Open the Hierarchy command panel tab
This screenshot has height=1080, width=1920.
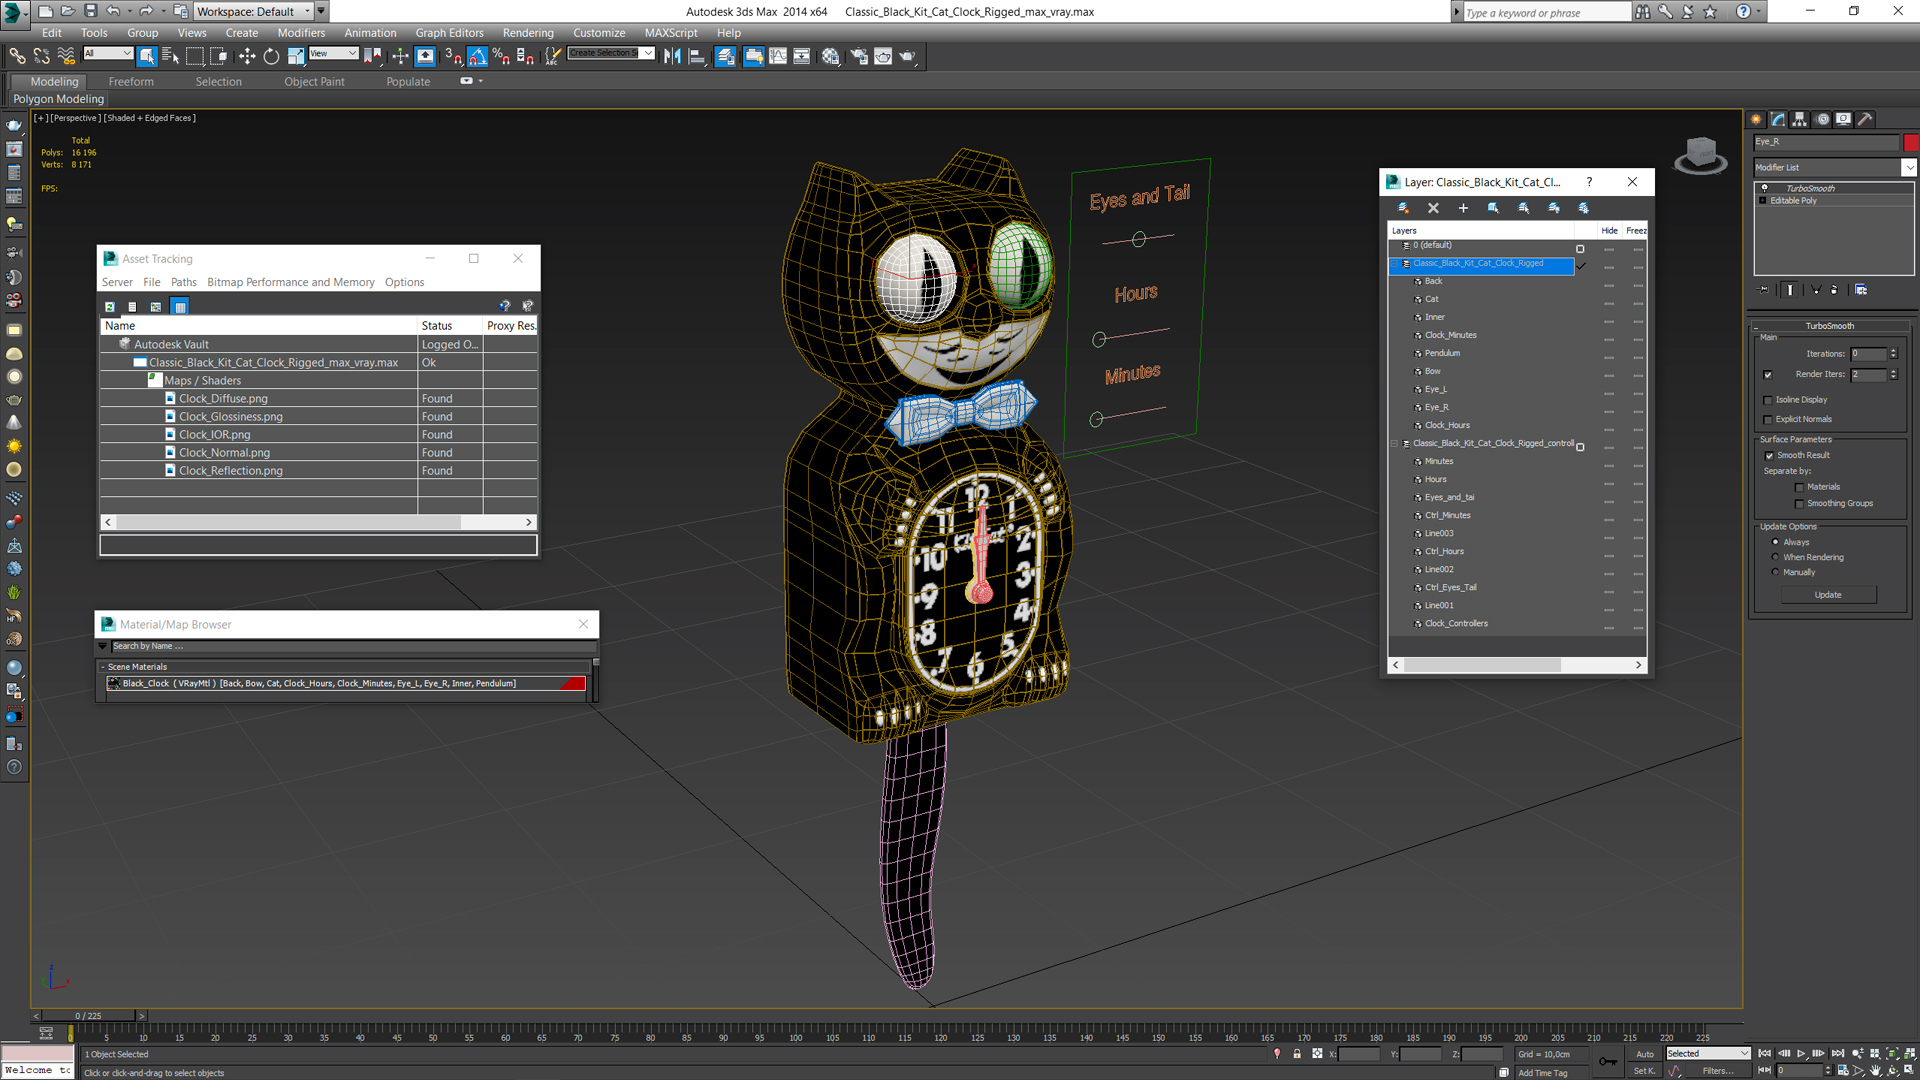(1800, 119)
